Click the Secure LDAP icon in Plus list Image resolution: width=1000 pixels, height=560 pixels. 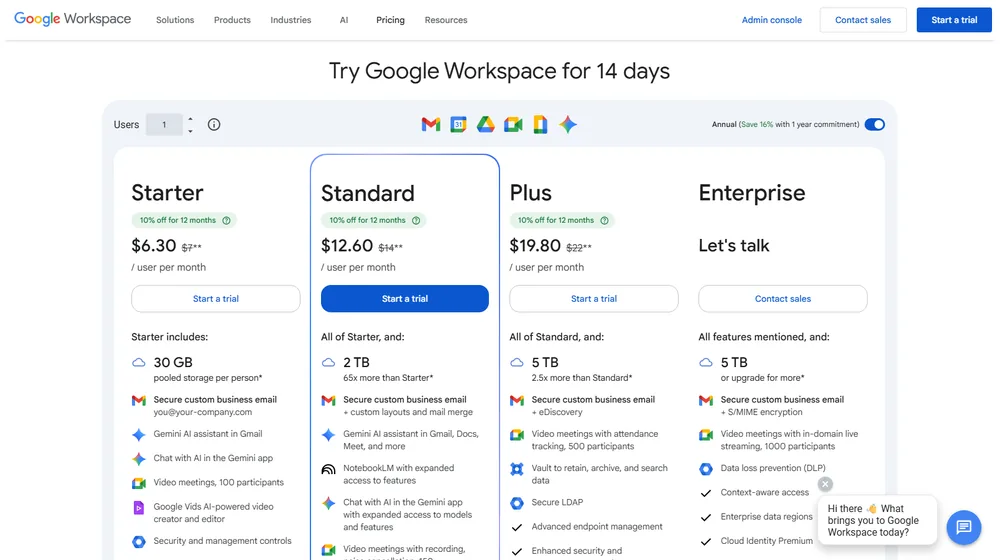pos(517,503)
